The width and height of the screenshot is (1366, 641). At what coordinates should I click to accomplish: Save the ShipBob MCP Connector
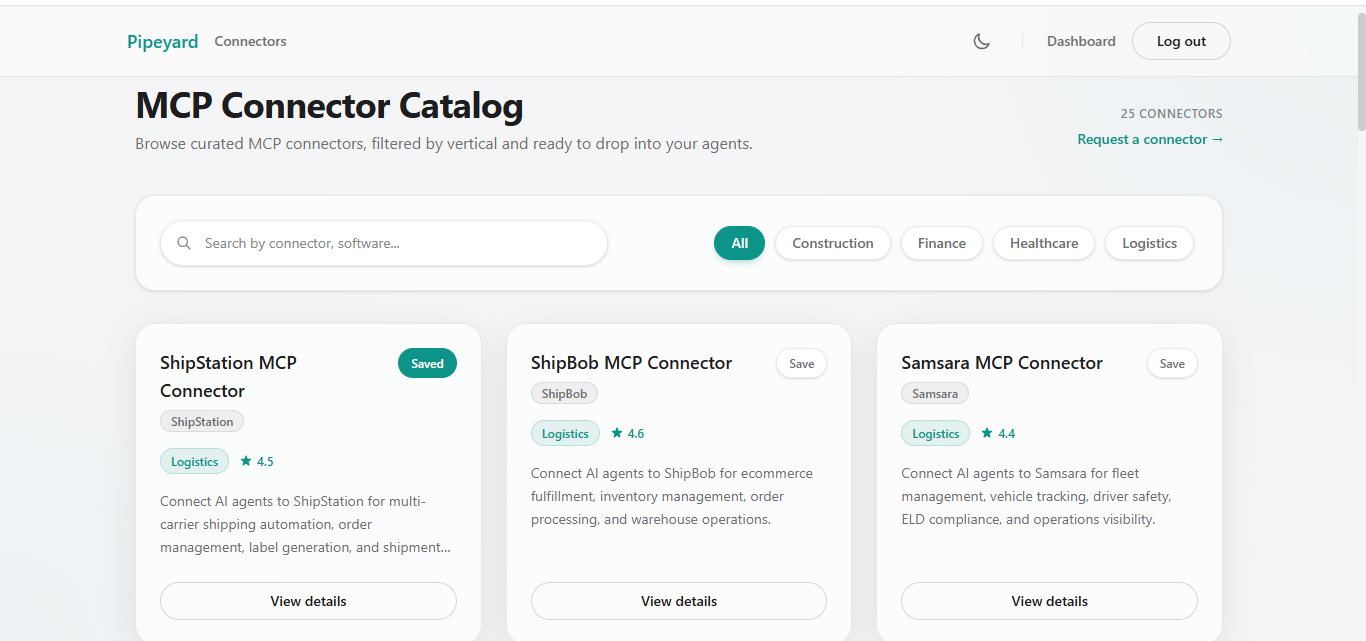click(802, 363)
